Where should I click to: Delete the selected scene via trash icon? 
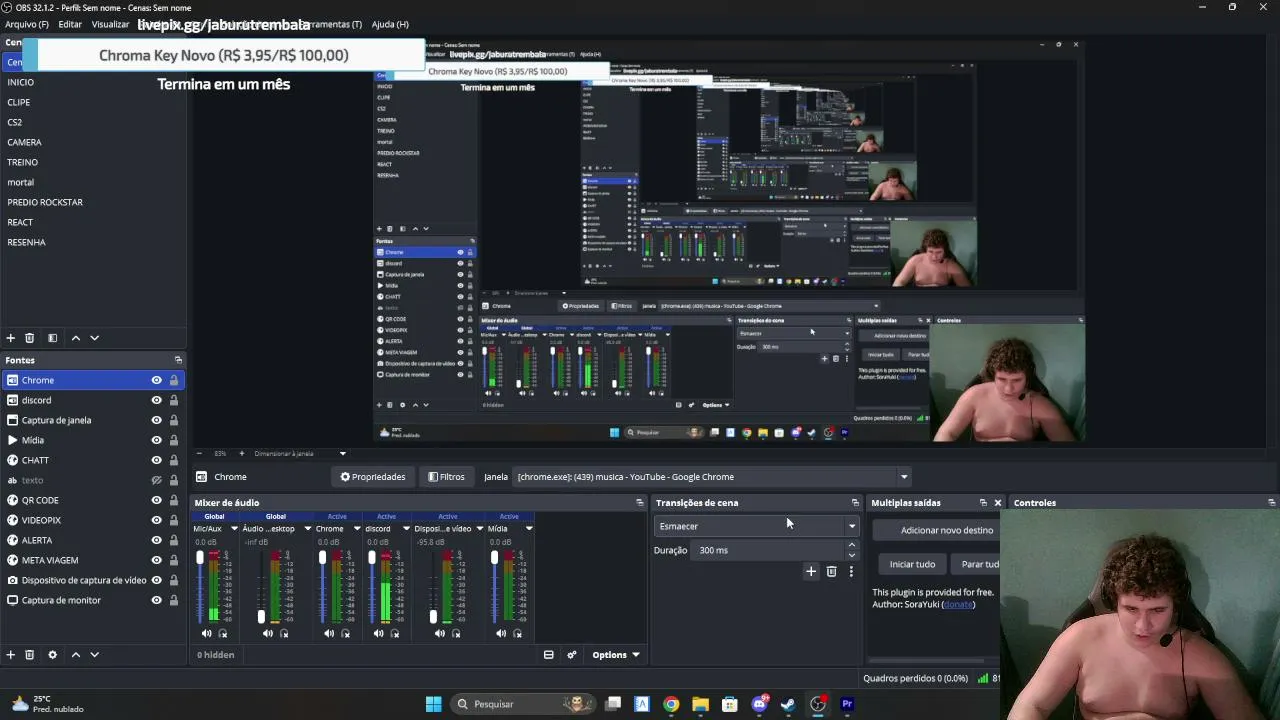30,338
